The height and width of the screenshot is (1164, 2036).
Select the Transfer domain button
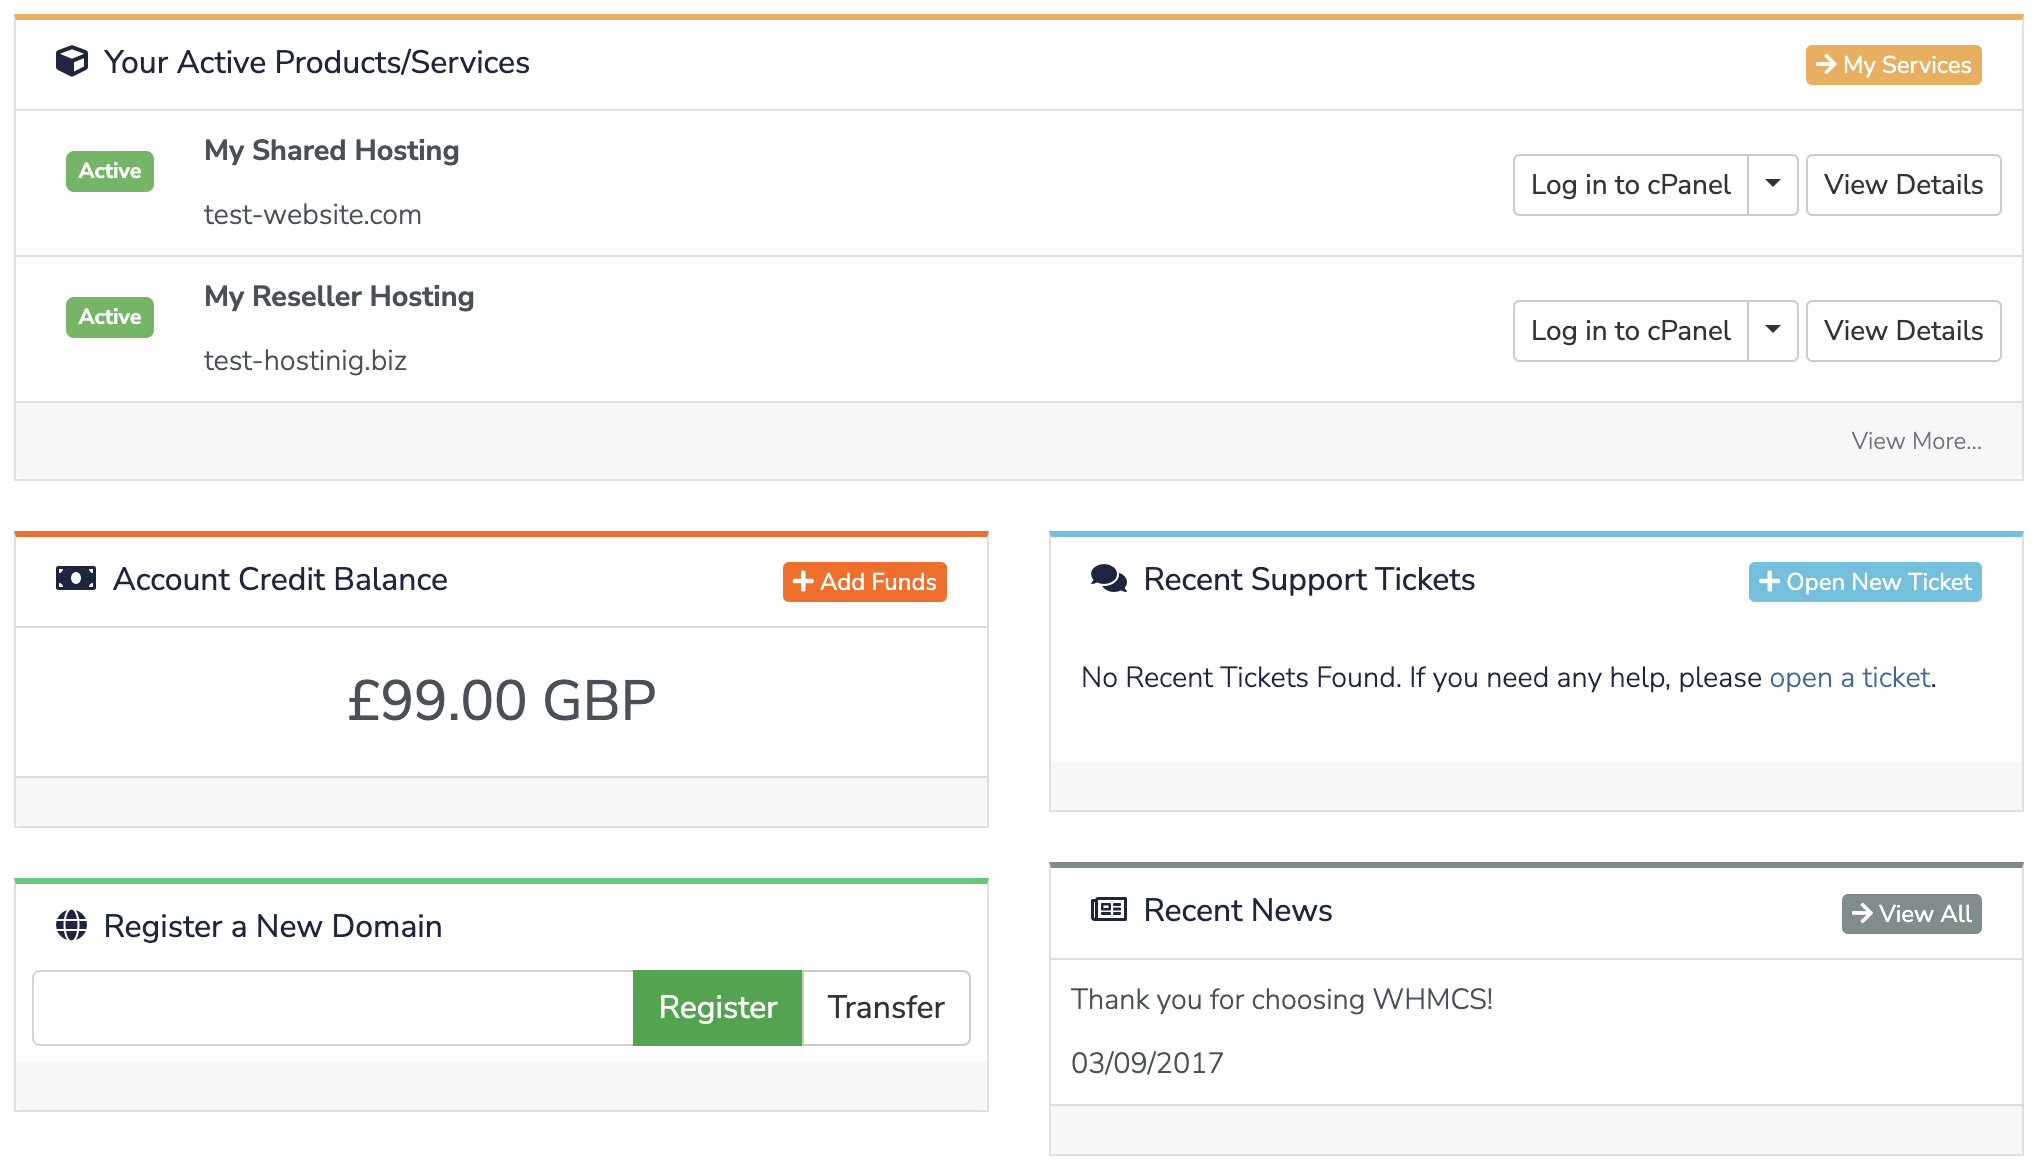[886, 1007]
